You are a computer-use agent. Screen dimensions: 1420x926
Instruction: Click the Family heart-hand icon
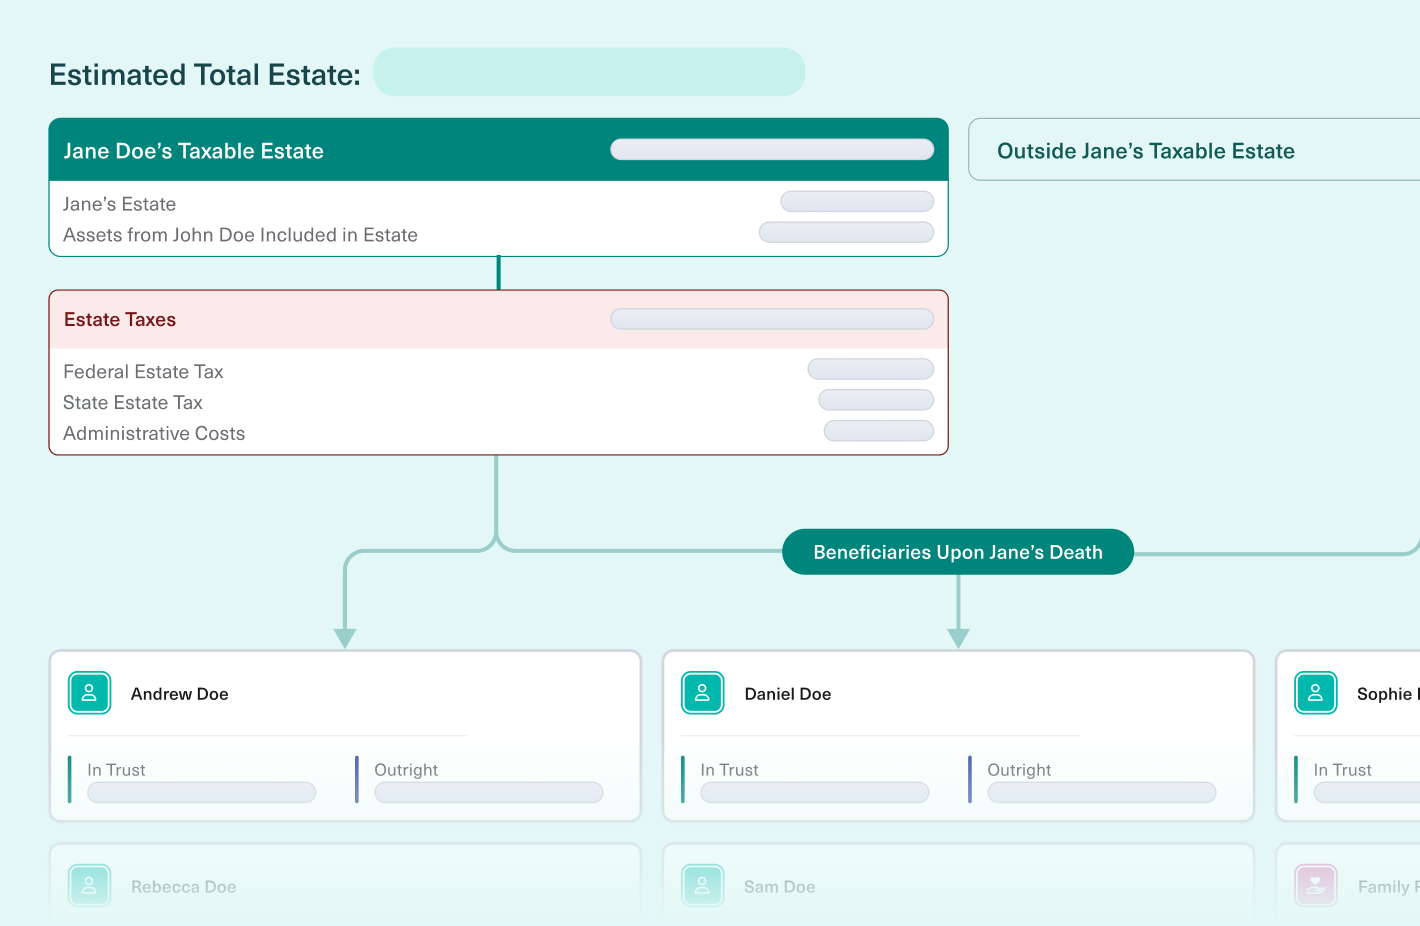coord(1315,885)
